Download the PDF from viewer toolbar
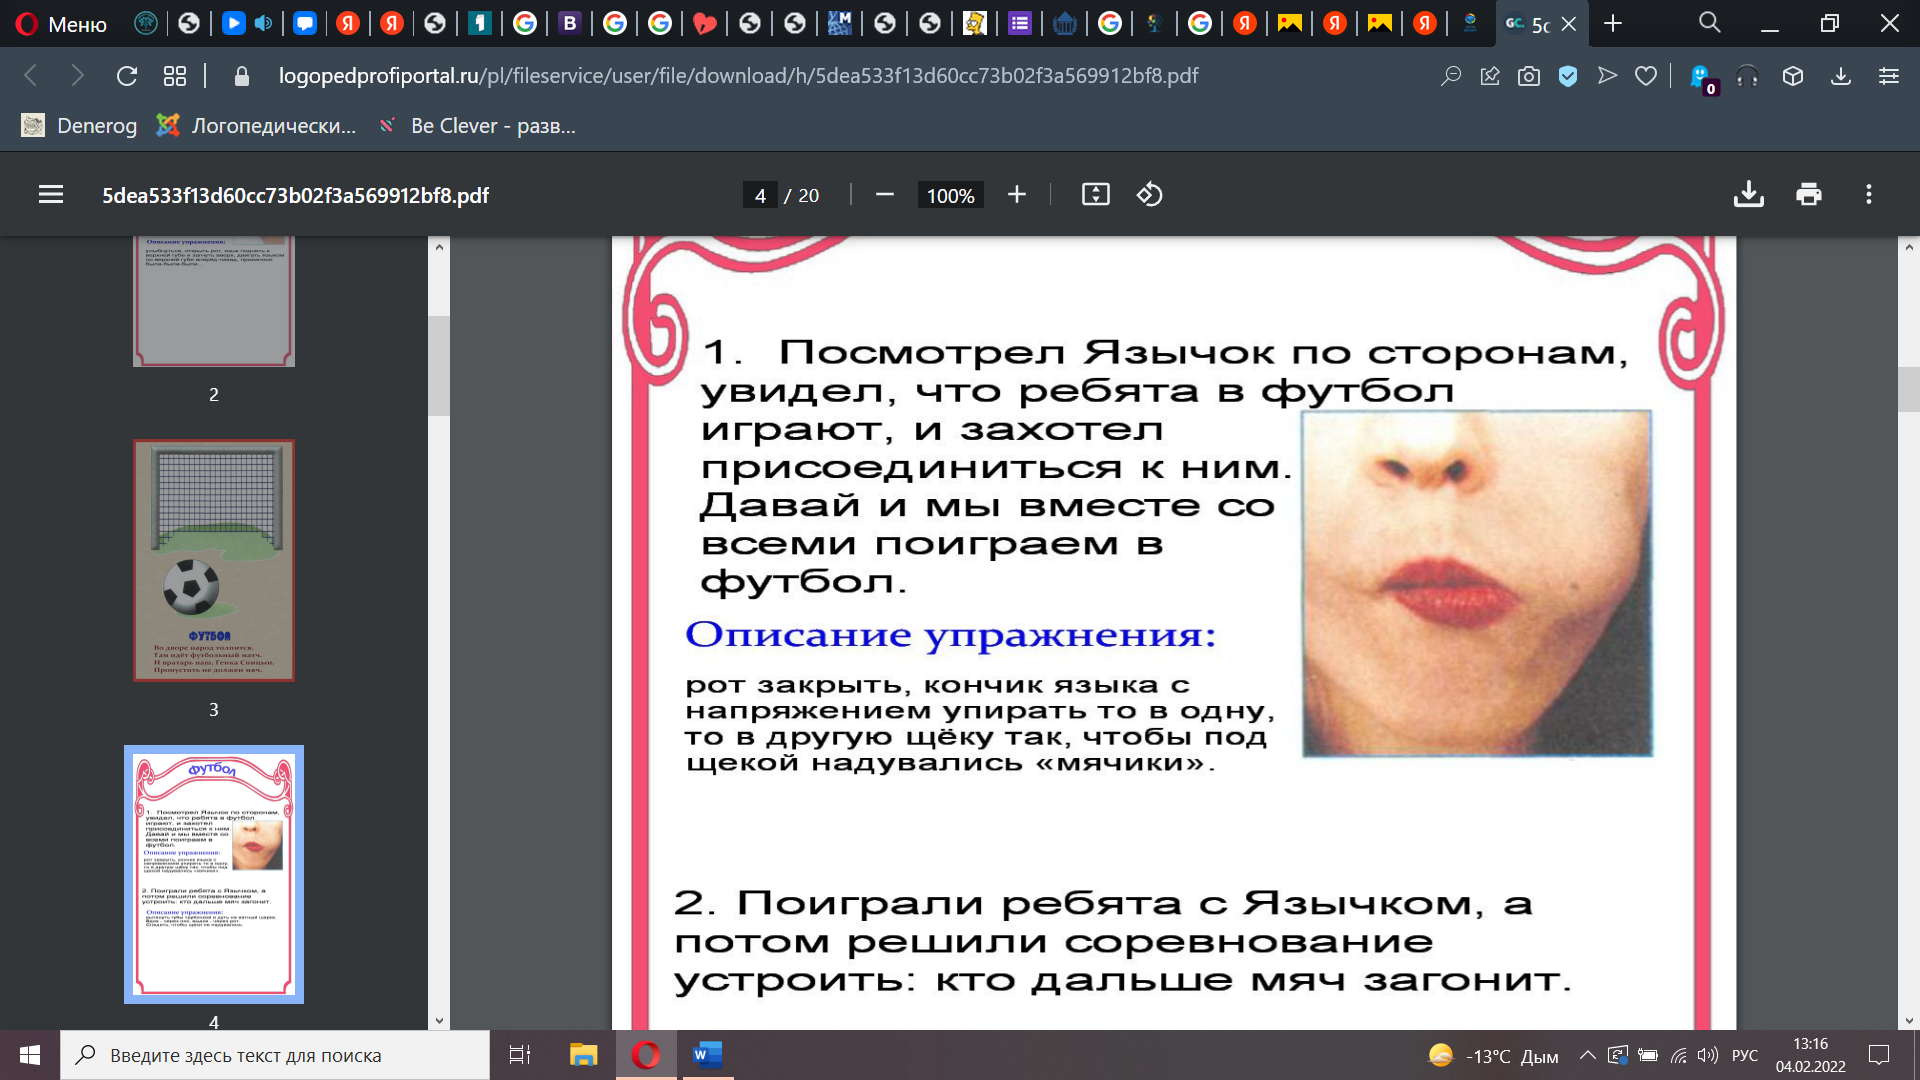 coord(1748,195)
